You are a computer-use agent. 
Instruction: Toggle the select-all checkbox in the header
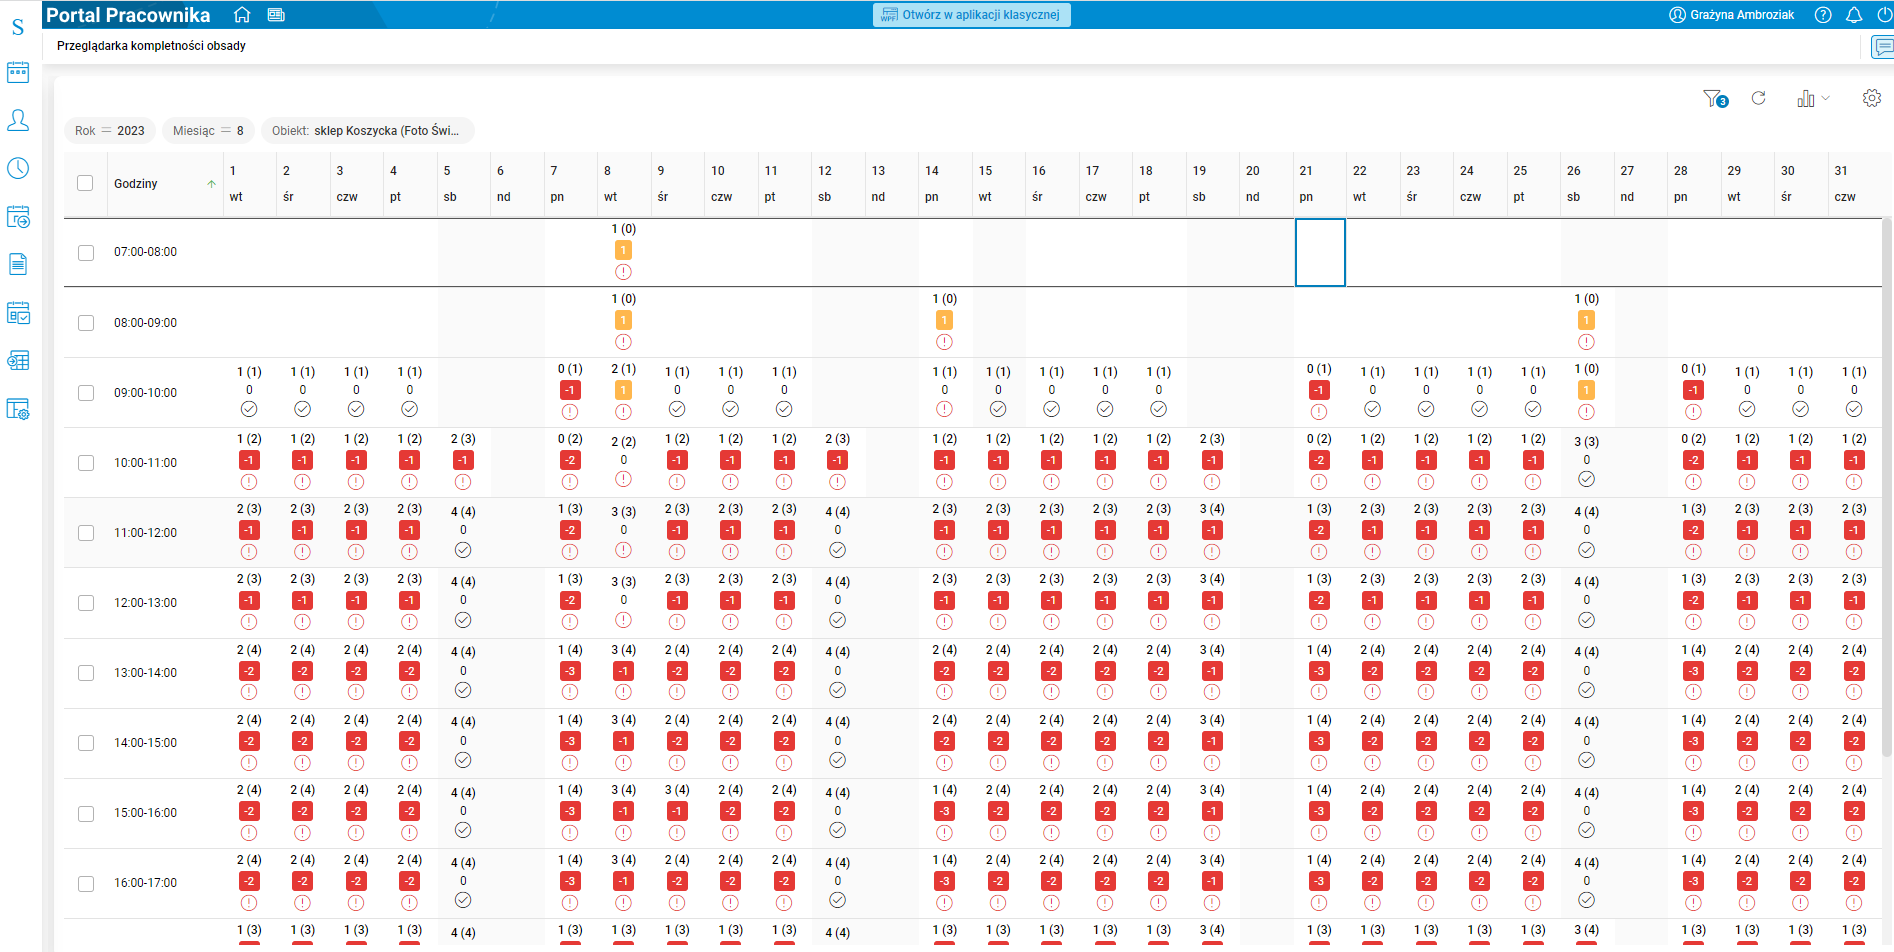point(85,183)
